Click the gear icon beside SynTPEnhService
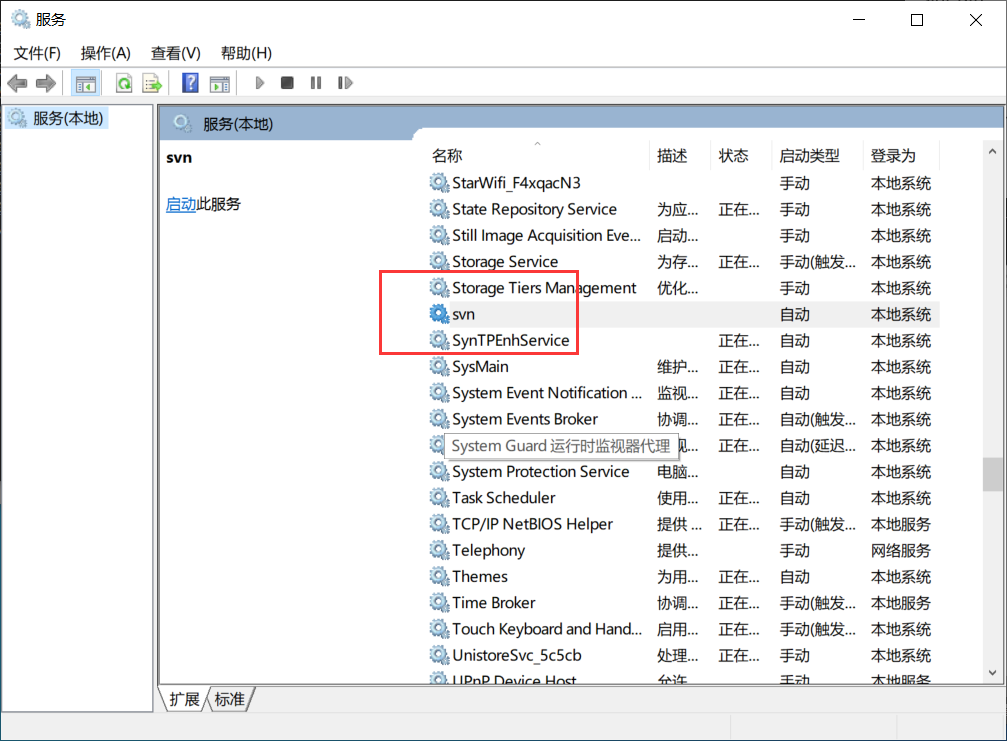1007x741 pixels. pyautogui.click(x=439, y=340)
